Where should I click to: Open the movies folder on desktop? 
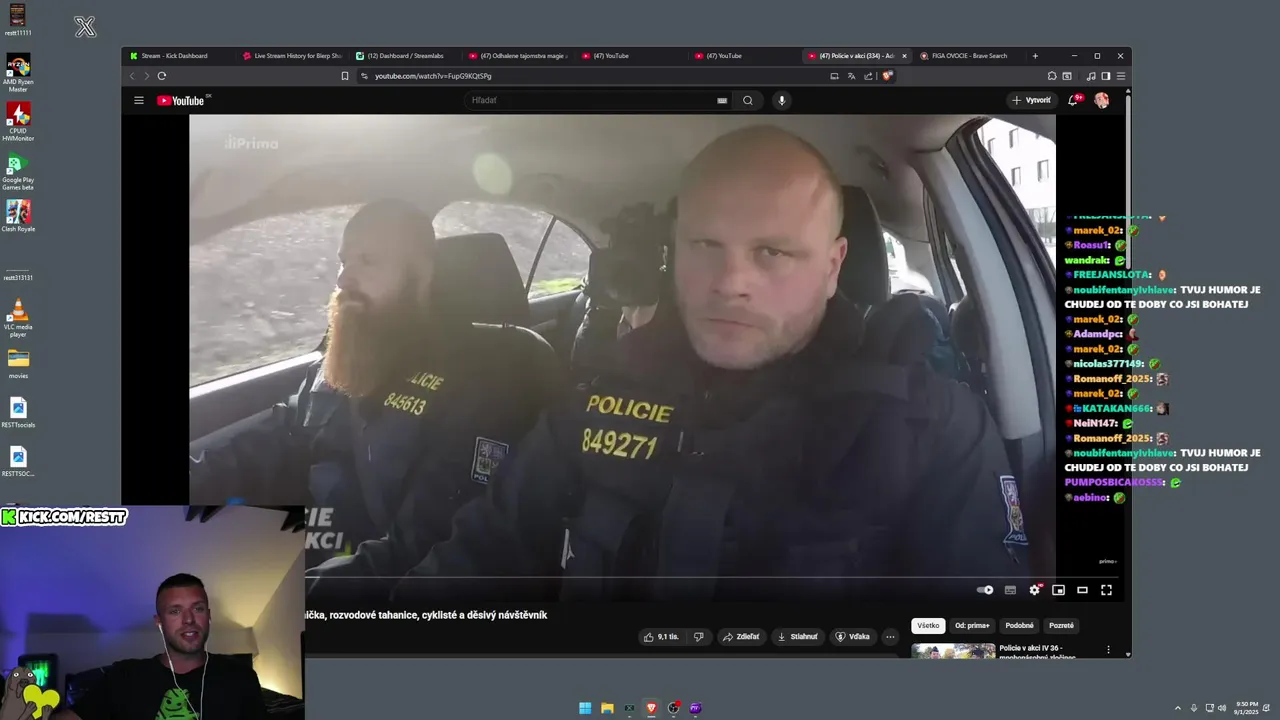pos(18,363)
